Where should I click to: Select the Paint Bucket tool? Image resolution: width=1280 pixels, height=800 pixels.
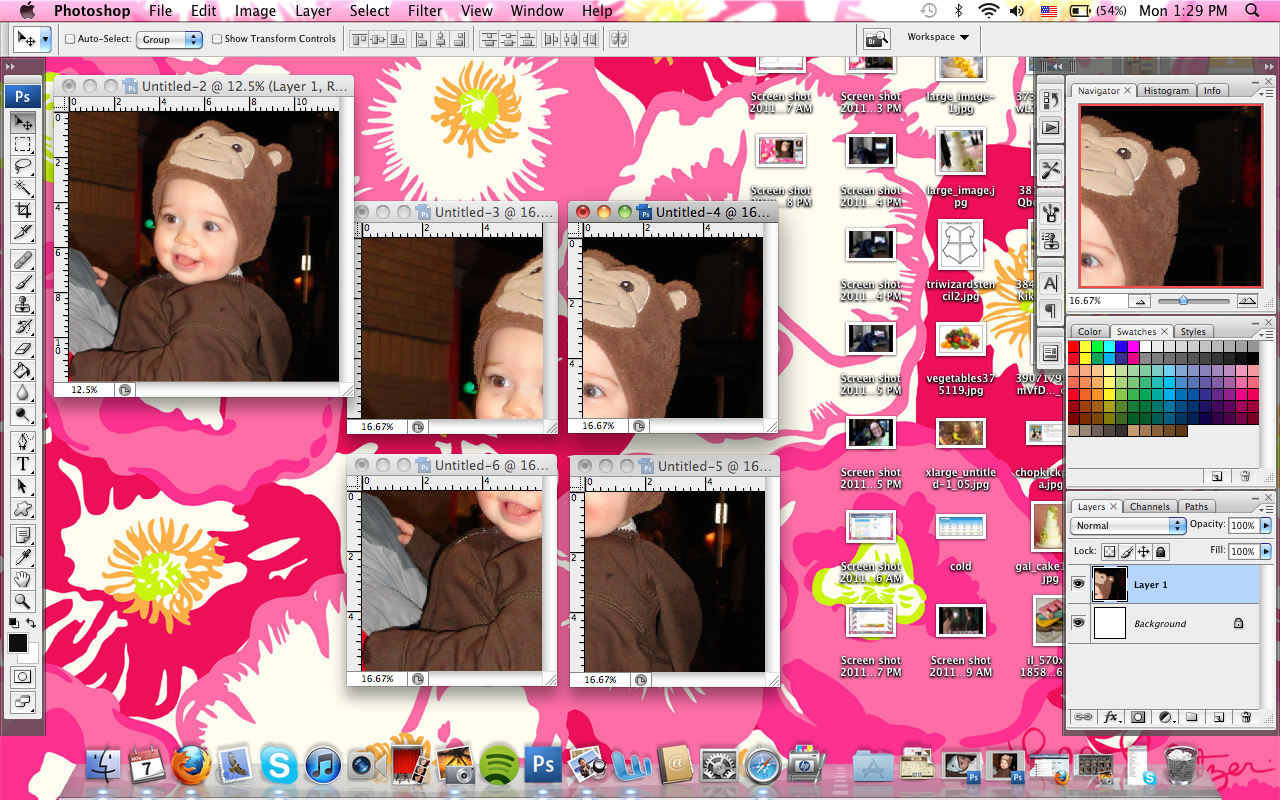pos(23,370)
